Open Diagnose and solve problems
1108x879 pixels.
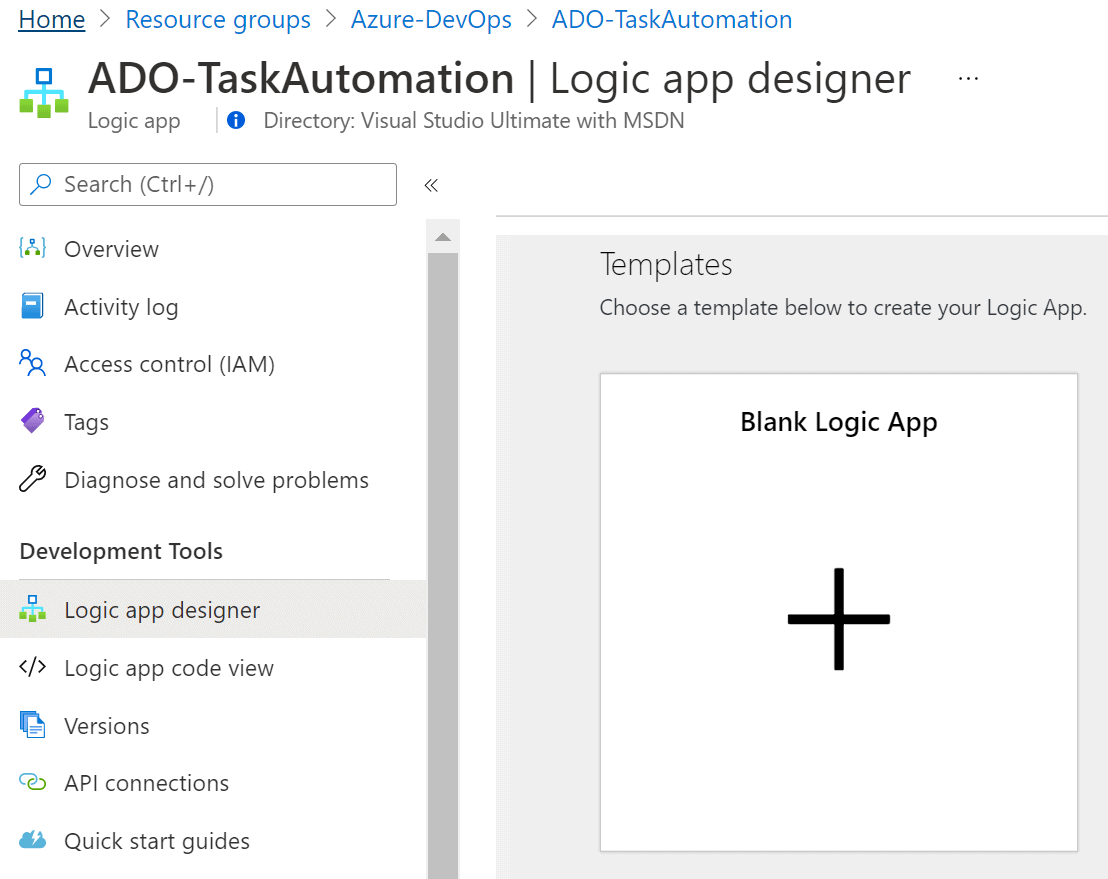212,480
